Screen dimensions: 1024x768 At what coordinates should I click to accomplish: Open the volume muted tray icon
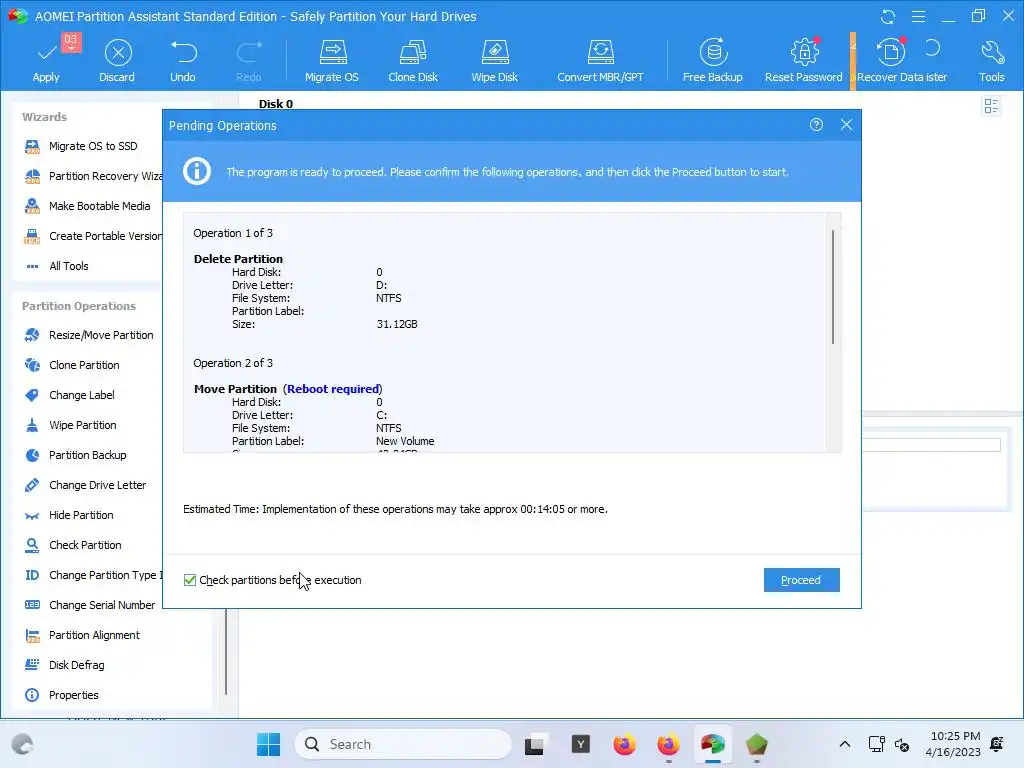(902, 744)
